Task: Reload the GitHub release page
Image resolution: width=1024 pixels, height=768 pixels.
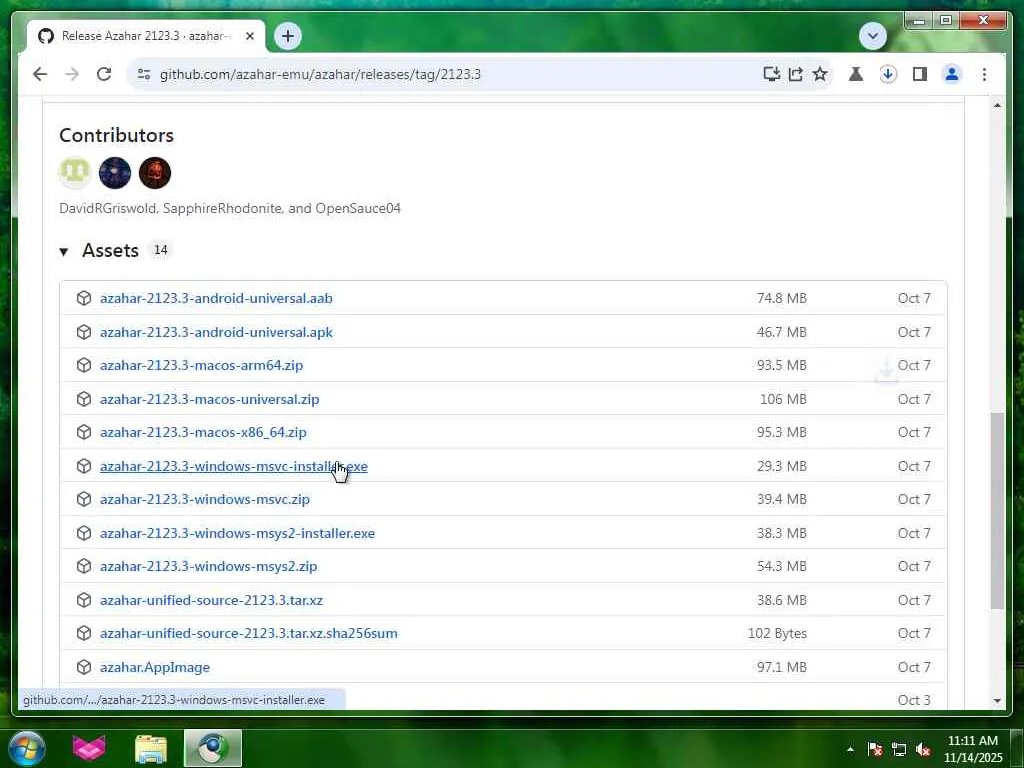Action: coord(104,74)
